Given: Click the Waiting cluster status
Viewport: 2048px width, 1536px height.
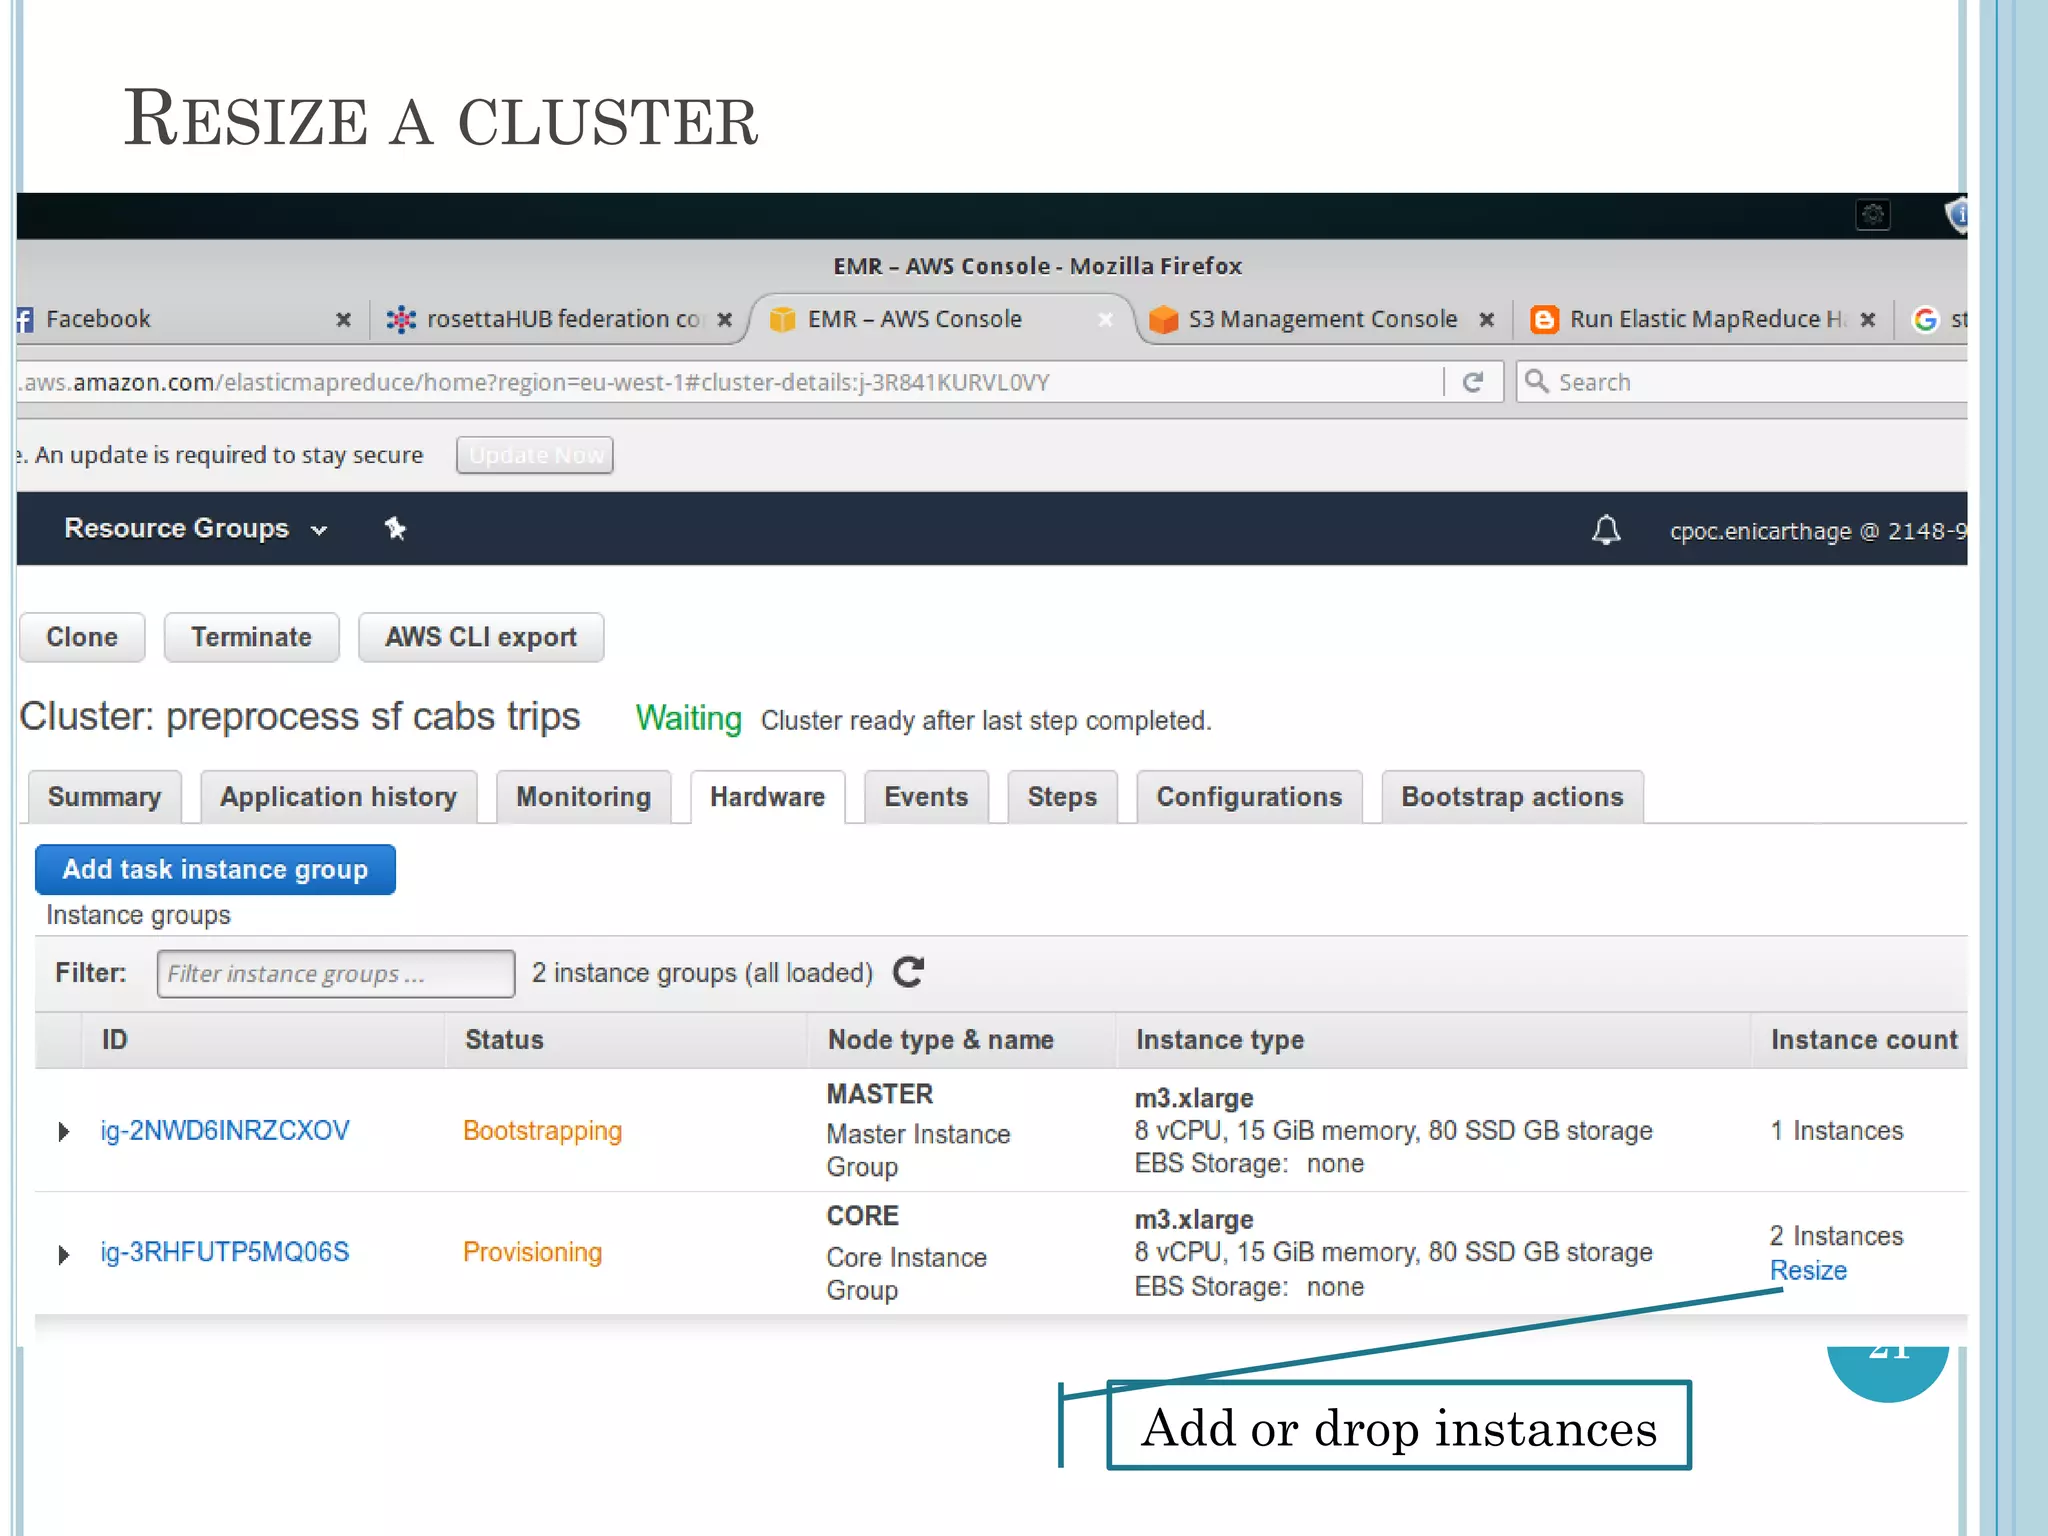Looking at the screenshot, I should pos(689,718).
